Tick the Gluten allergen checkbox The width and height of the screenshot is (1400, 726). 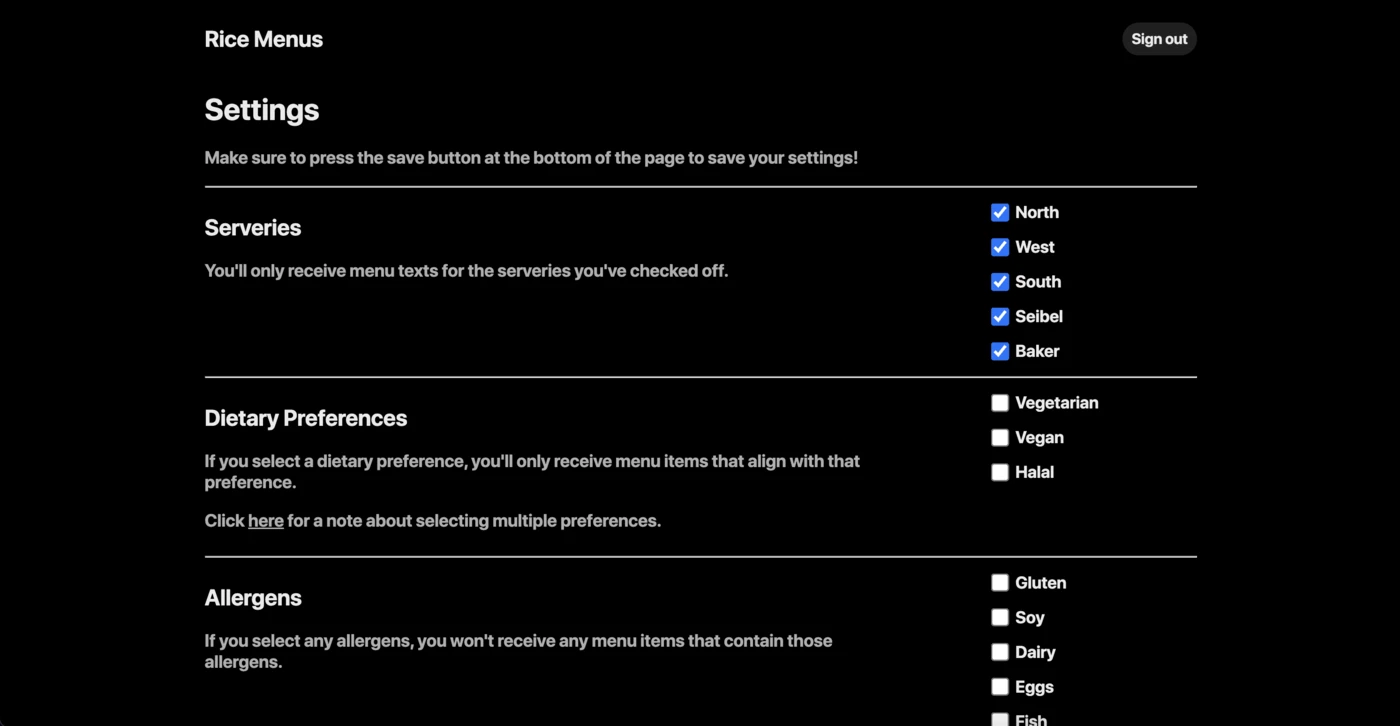(x=1000, y=583)
